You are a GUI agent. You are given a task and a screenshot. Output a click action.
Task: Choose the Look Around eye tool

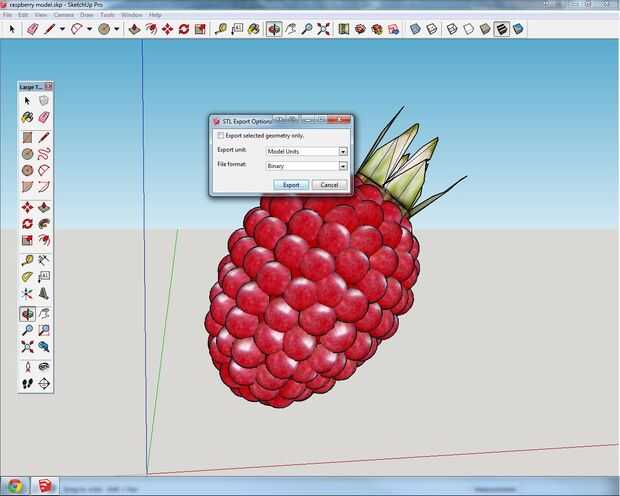[44, 367]
